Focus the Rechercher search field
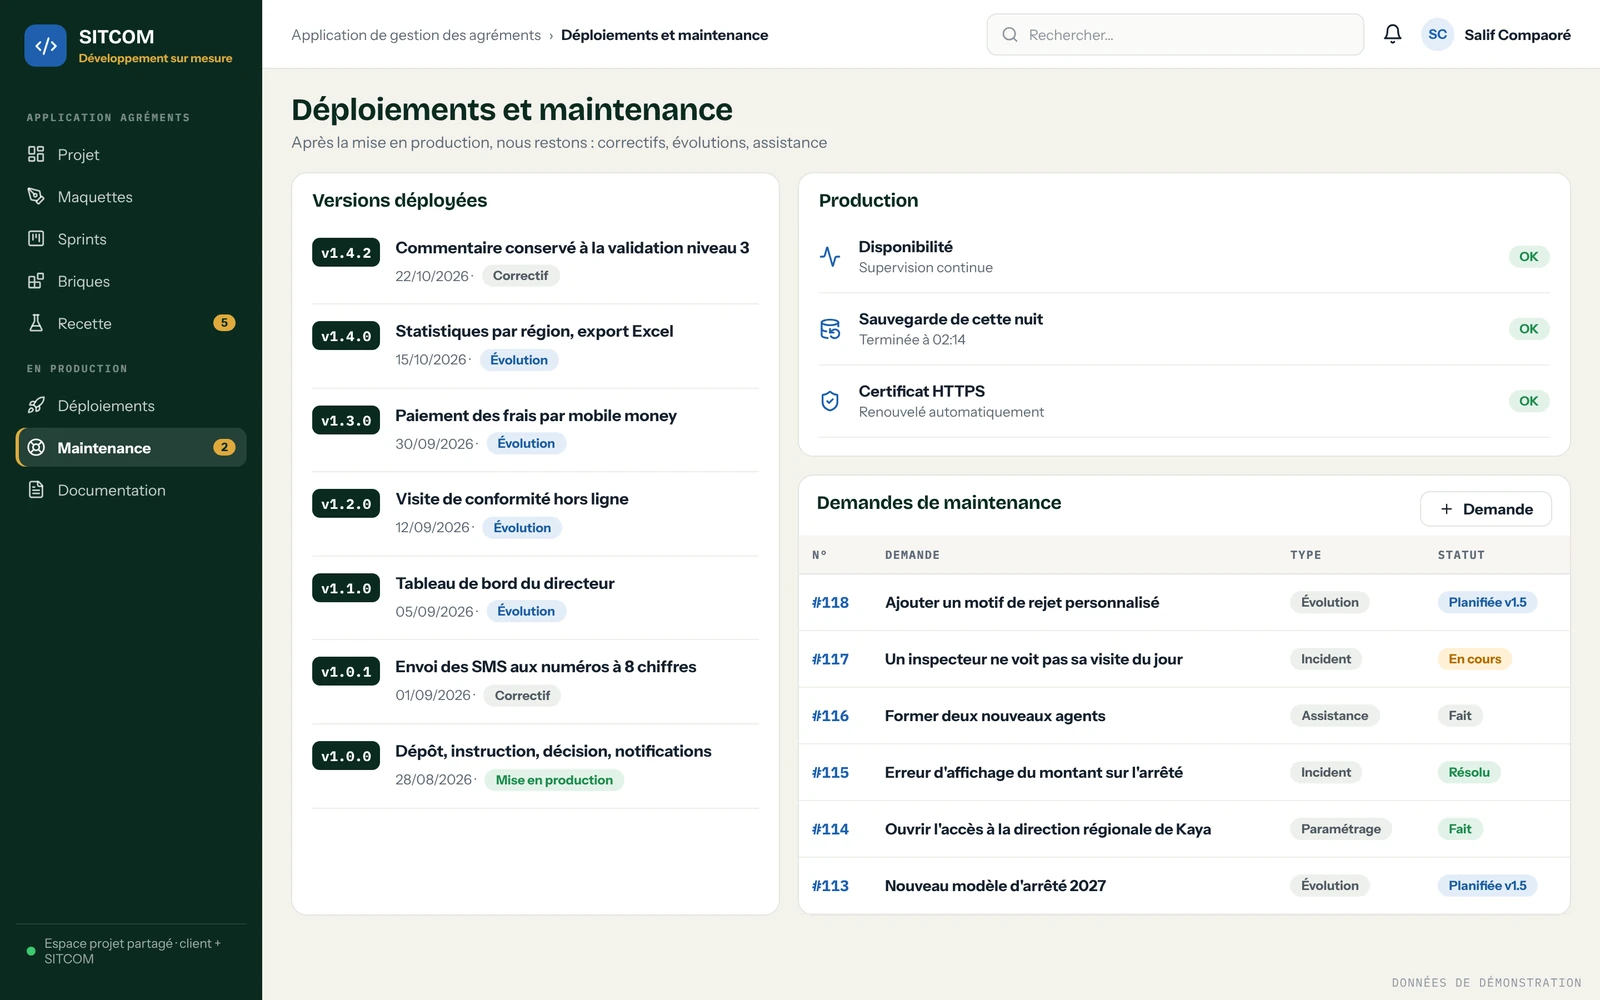 coord(1175,35)
